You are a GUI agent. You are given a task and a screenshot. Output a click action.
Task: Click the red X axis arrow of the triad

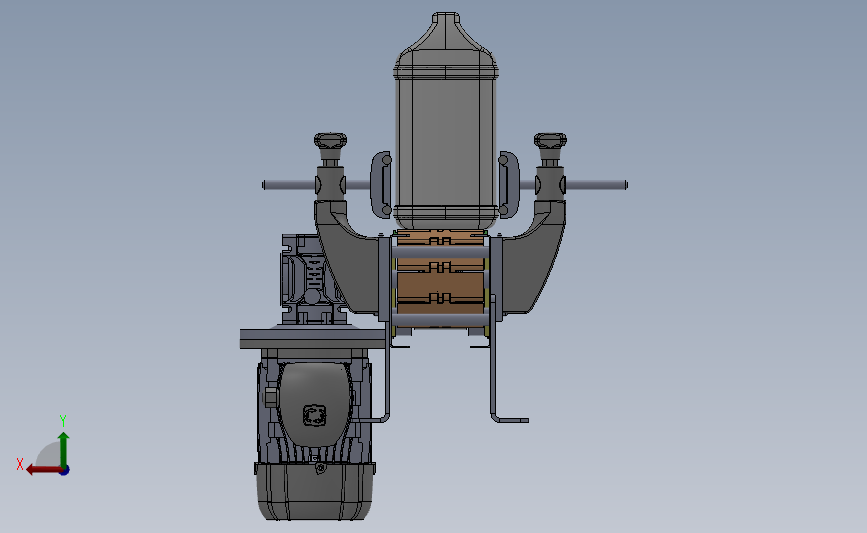pos(43,469)
